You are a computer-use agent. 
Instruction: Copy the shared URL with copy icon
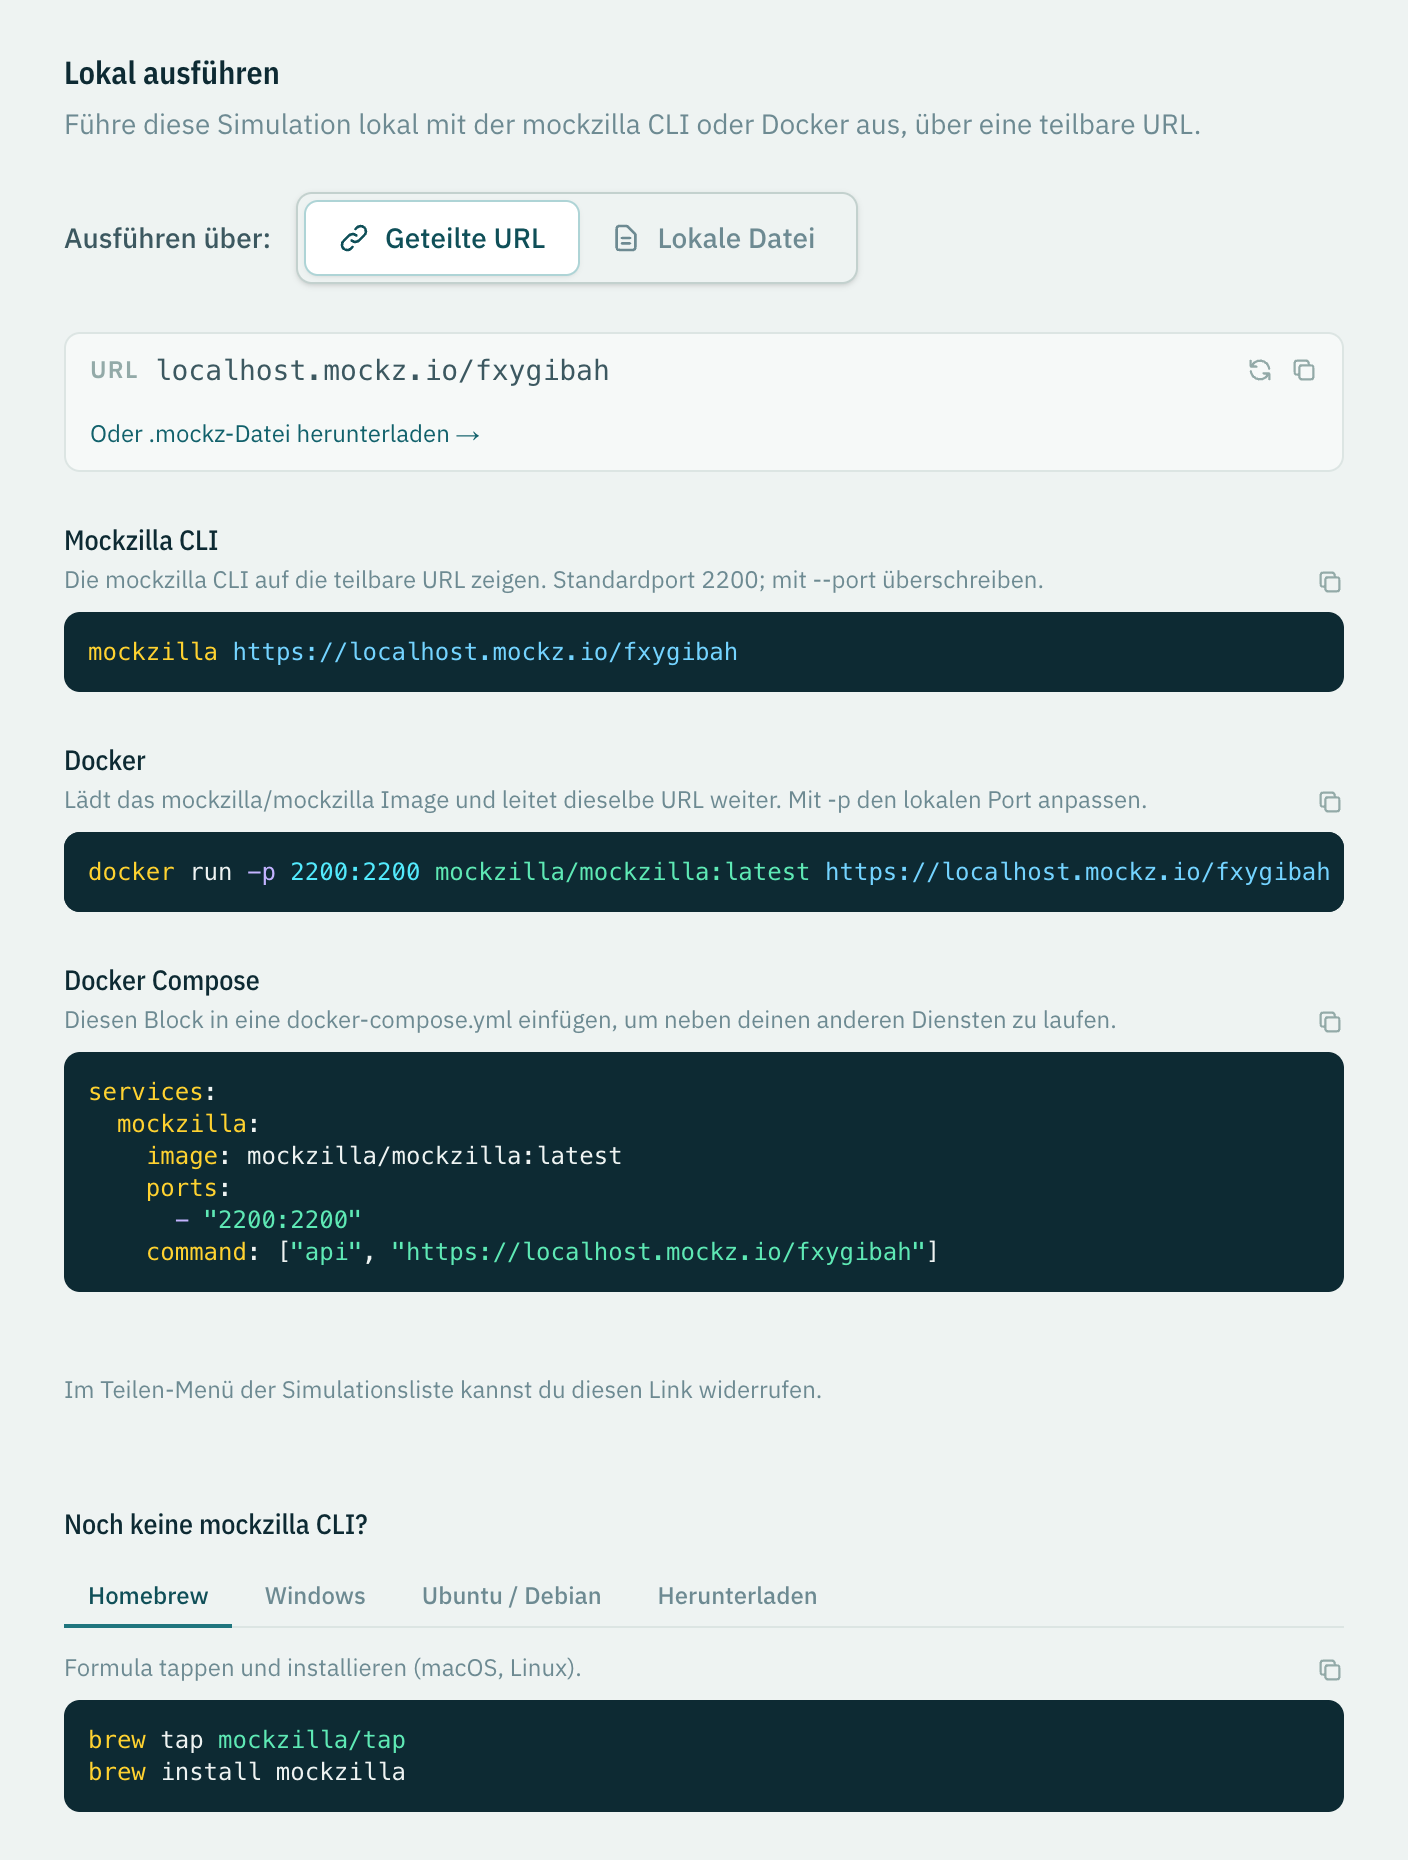(1304, 370)
